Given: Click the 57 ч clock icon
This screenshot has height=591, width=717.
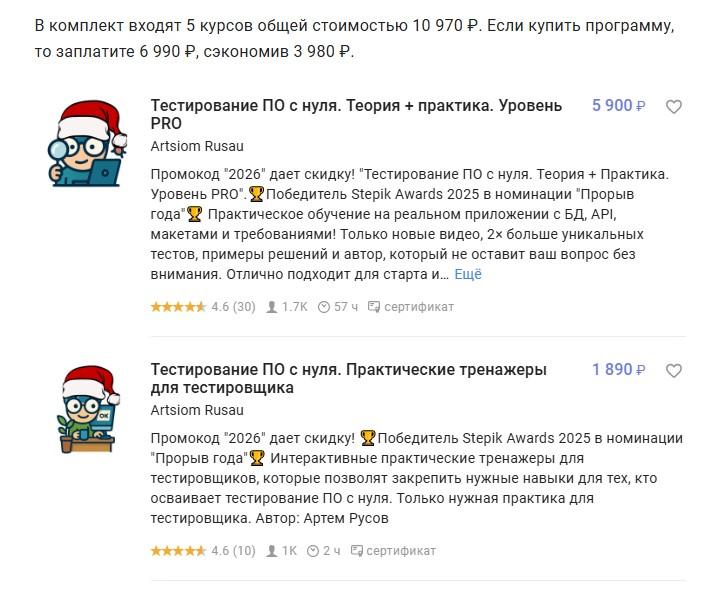Looking at the screenshot, I should 323,307.
